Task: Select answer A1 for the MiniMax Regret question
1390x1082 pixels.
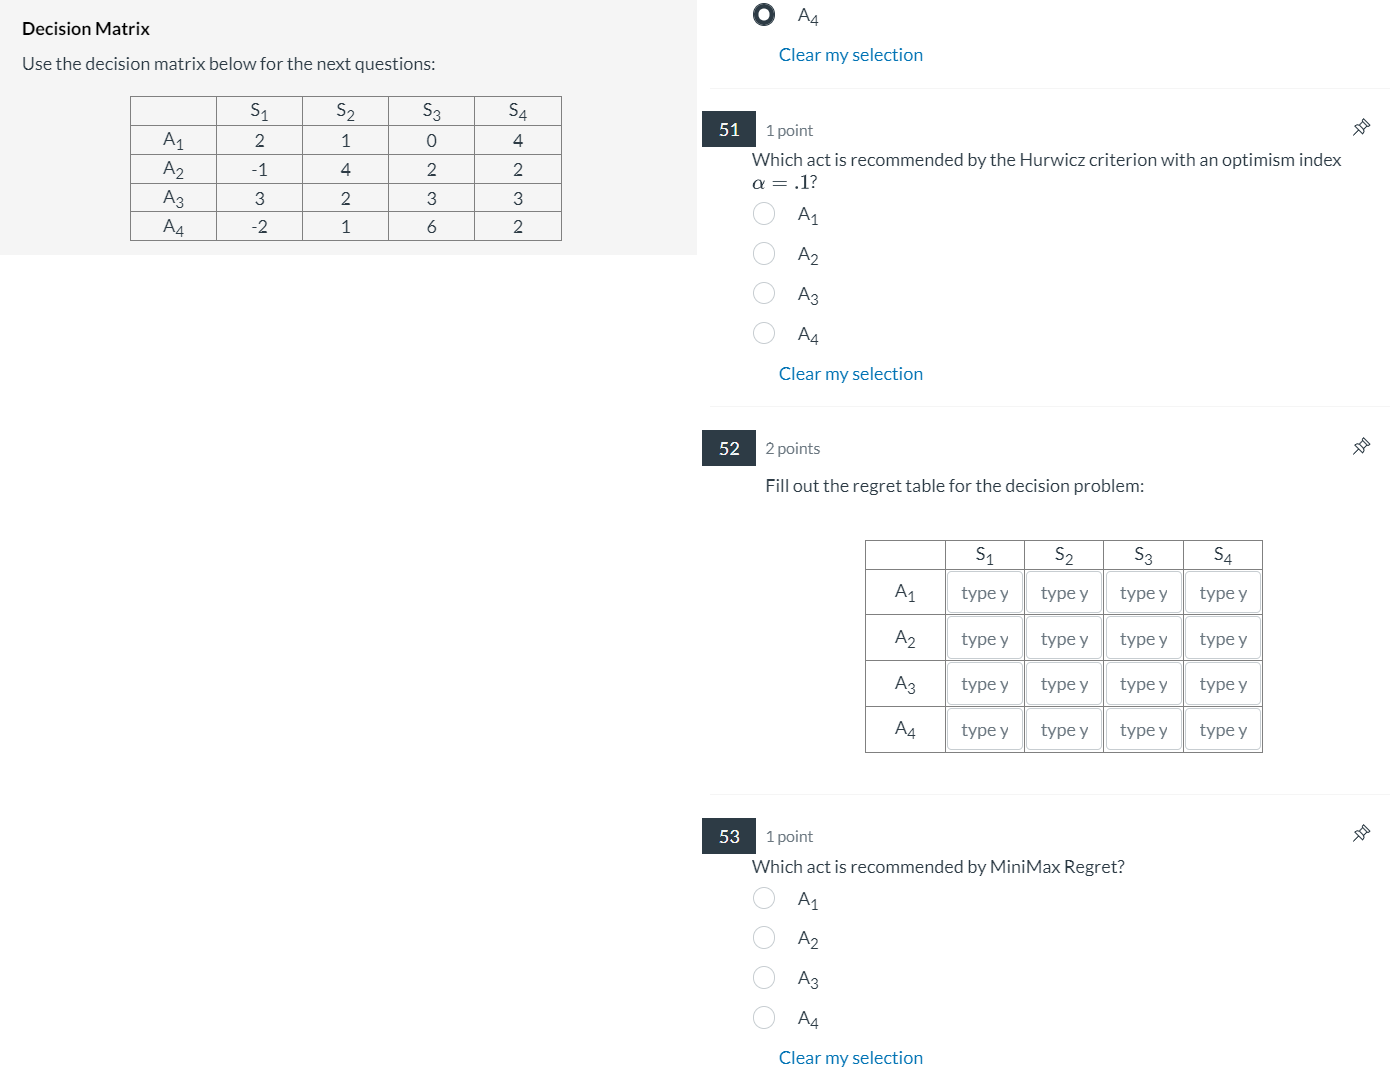Action: tap(764, 898)
